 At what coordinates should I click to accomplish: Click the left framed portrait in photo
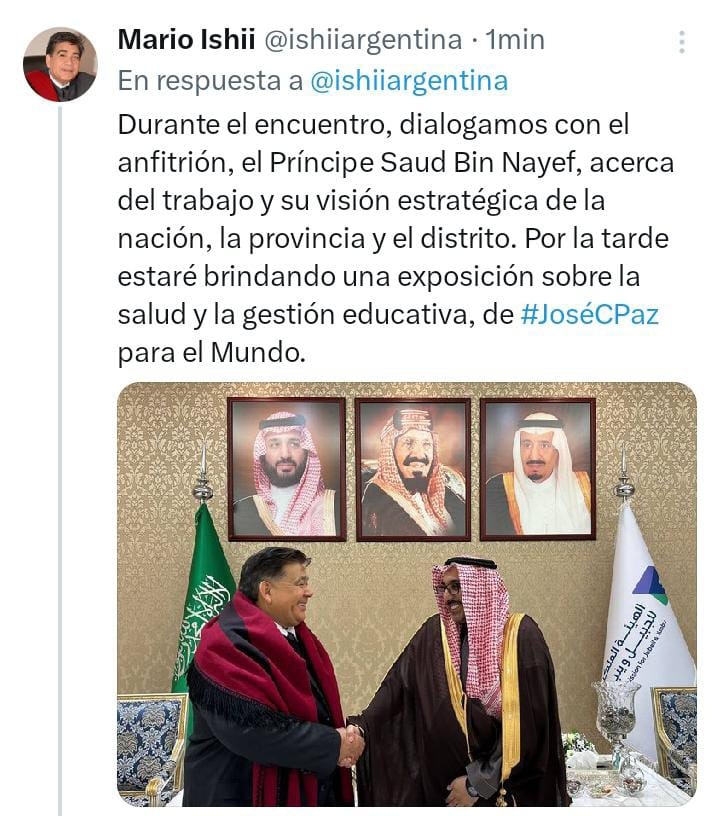(x=287, y=469)
